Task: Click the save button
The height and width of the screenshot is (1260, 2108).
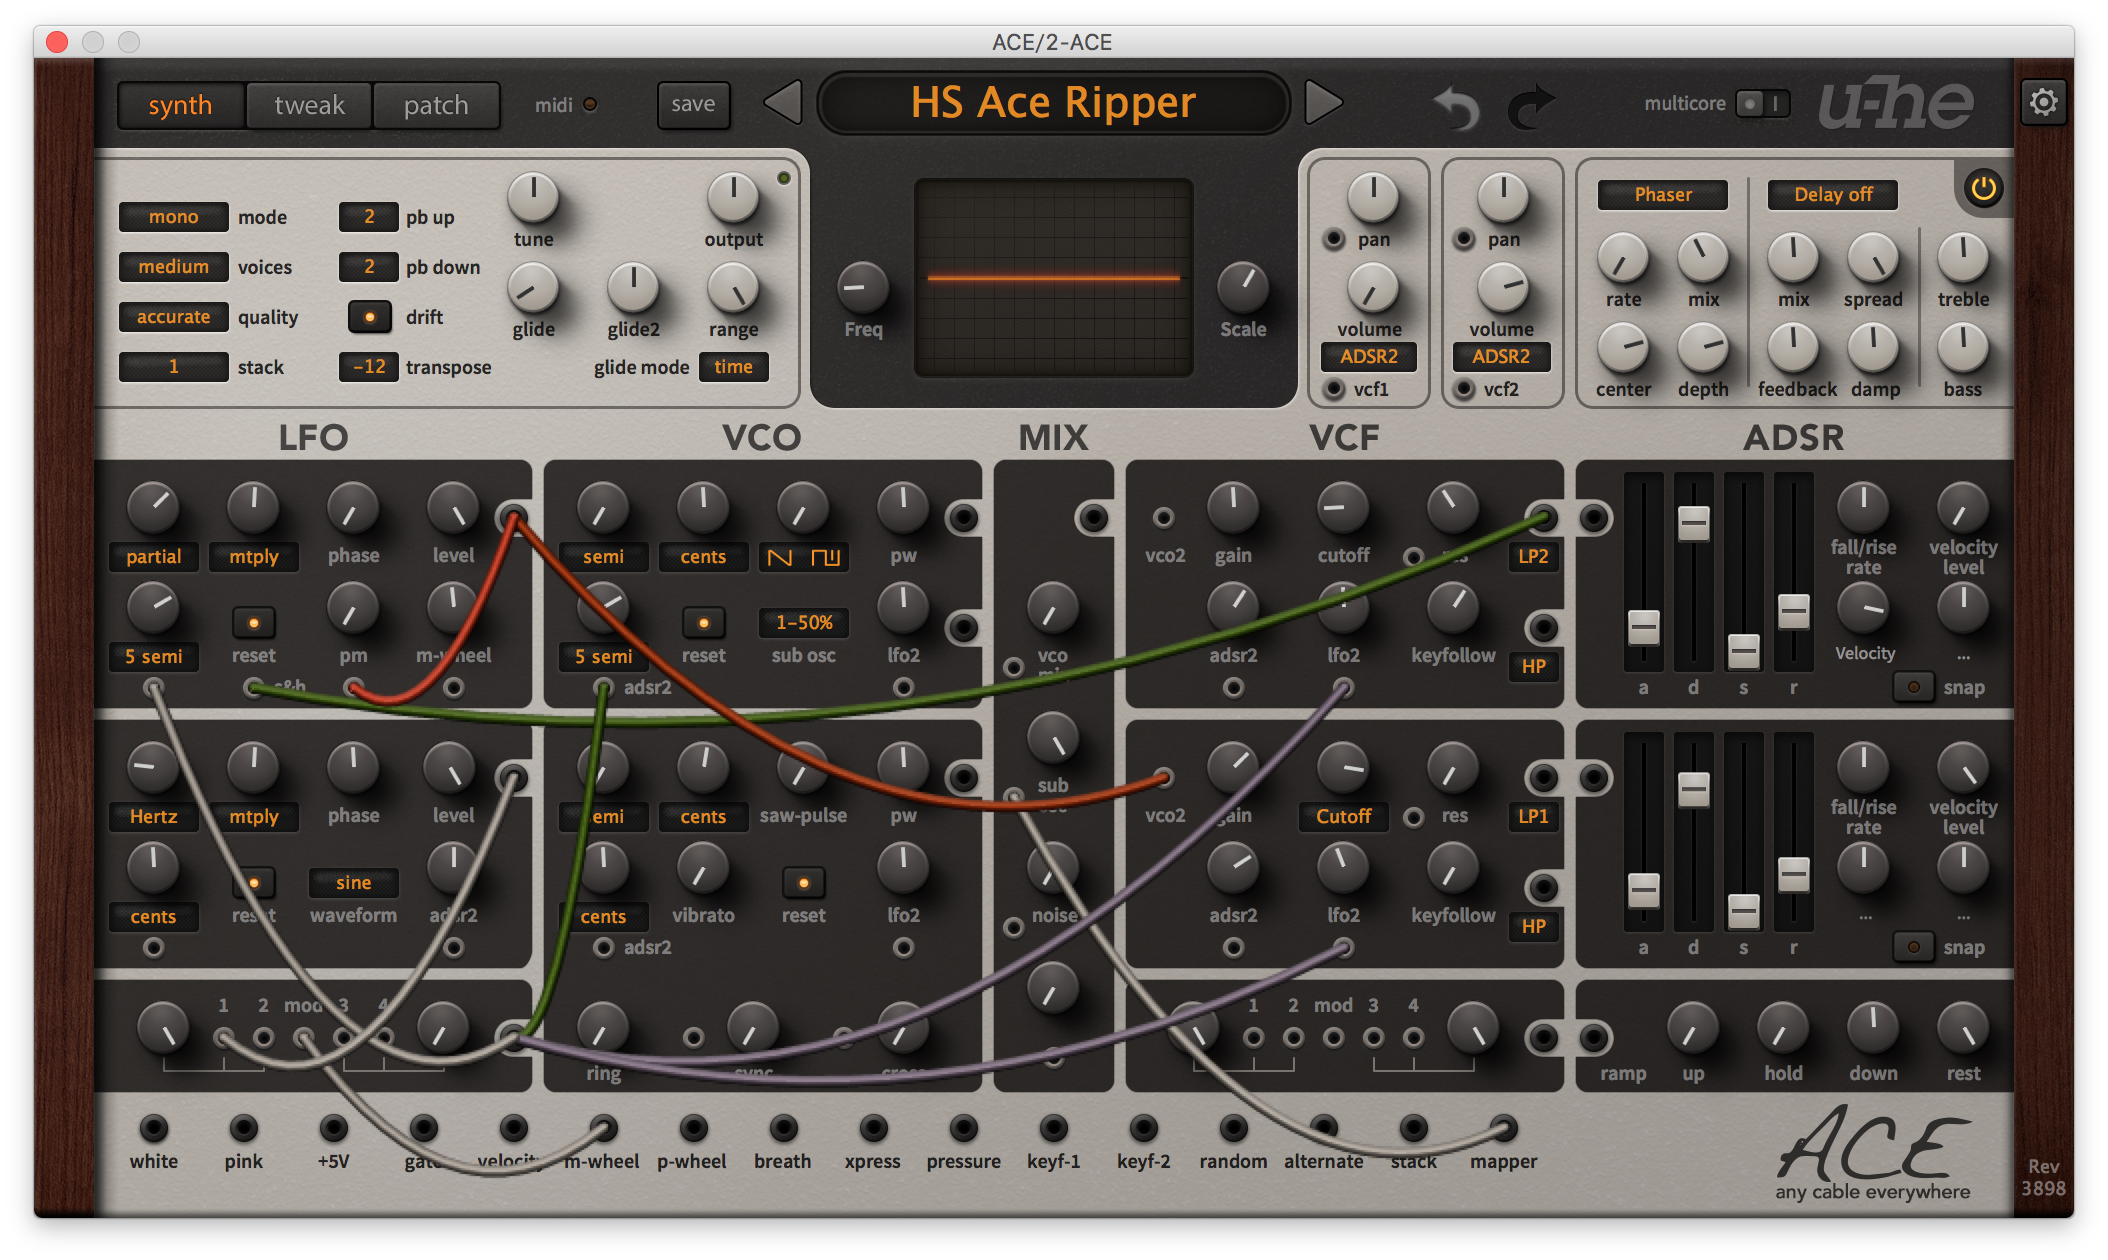Action: pos(693,104)
